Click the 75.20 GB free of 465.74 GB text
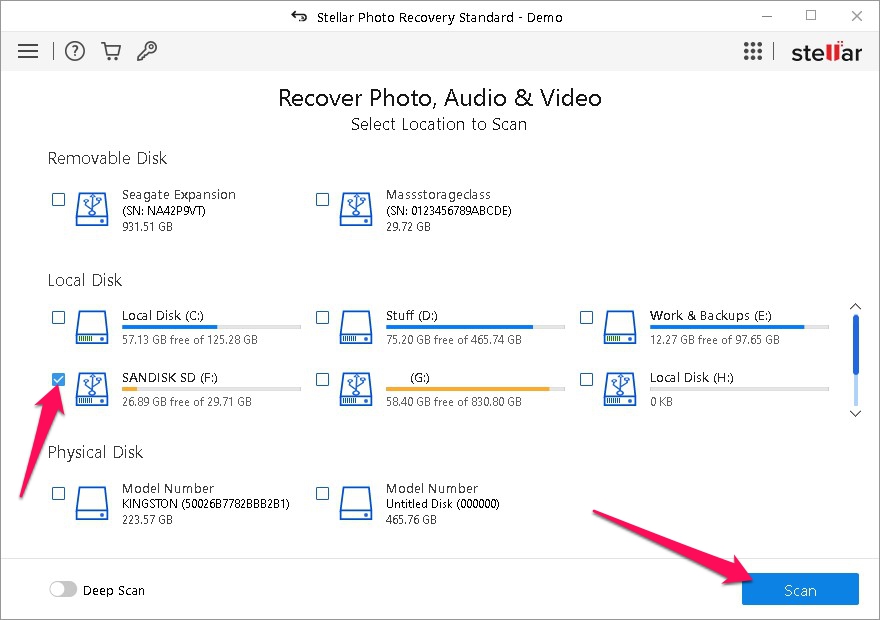This screenshot has height=620, width=880. pyautogui.click(x=453, y=340)
